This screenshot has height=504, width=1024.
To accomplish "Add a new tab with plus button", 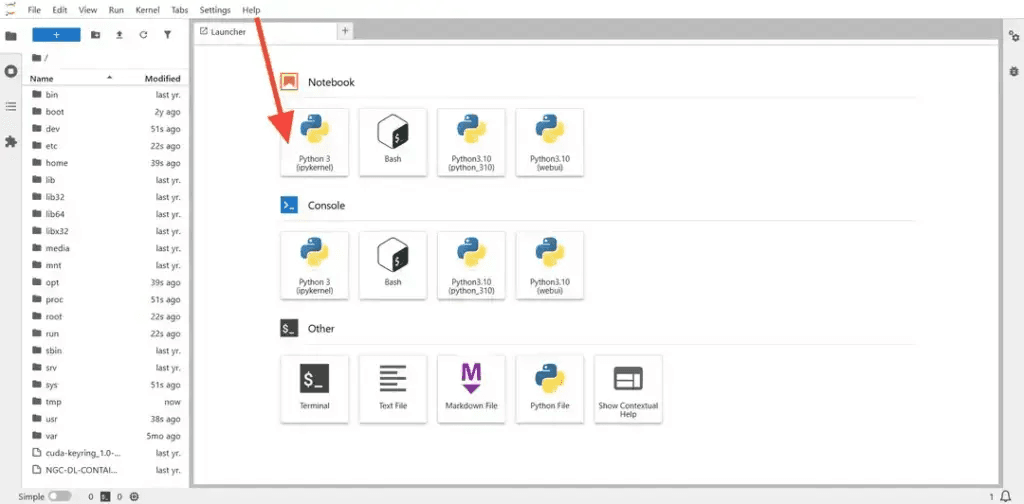I will pos(345,31).
